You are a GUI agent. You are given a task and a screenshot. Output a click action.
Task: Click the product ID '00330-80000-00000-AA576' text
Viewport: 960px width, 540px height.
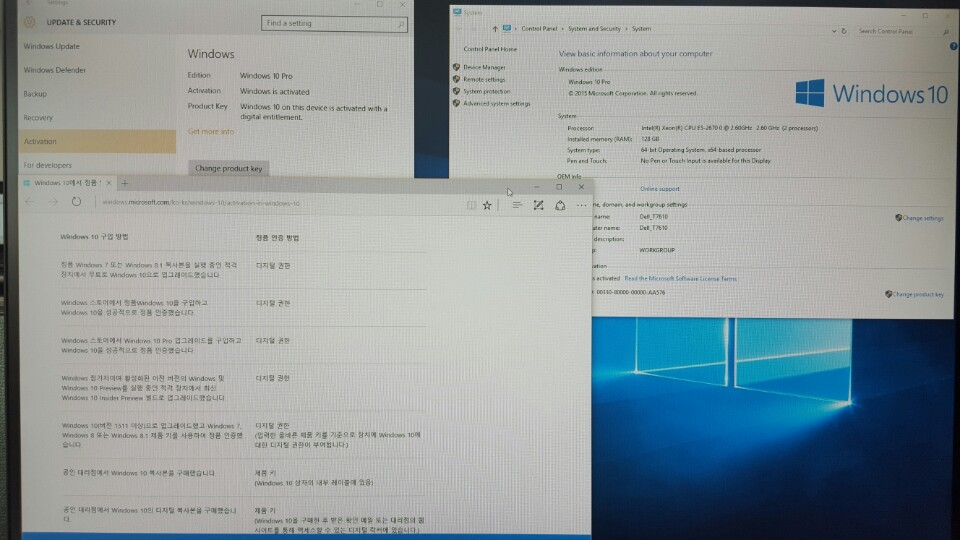631,293
